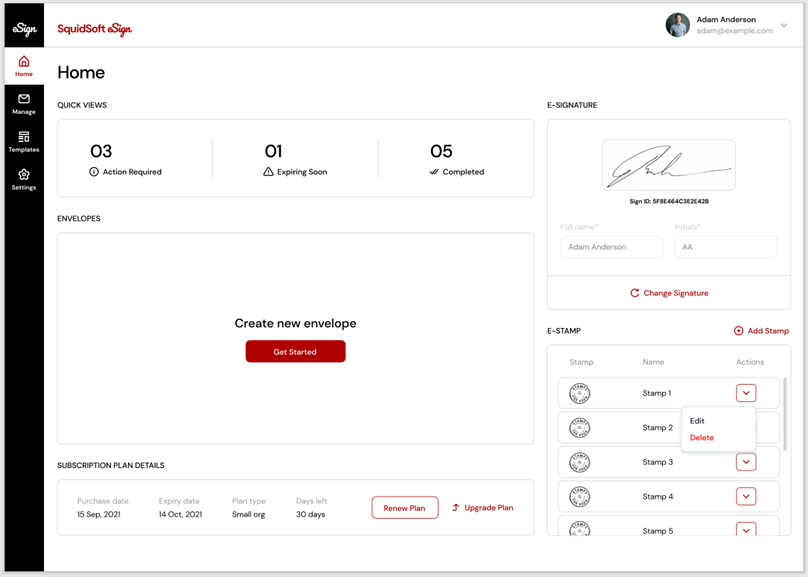Screen dimensions: 809x577
Task: Click the Action Required info icon
Action: [94, 172]
